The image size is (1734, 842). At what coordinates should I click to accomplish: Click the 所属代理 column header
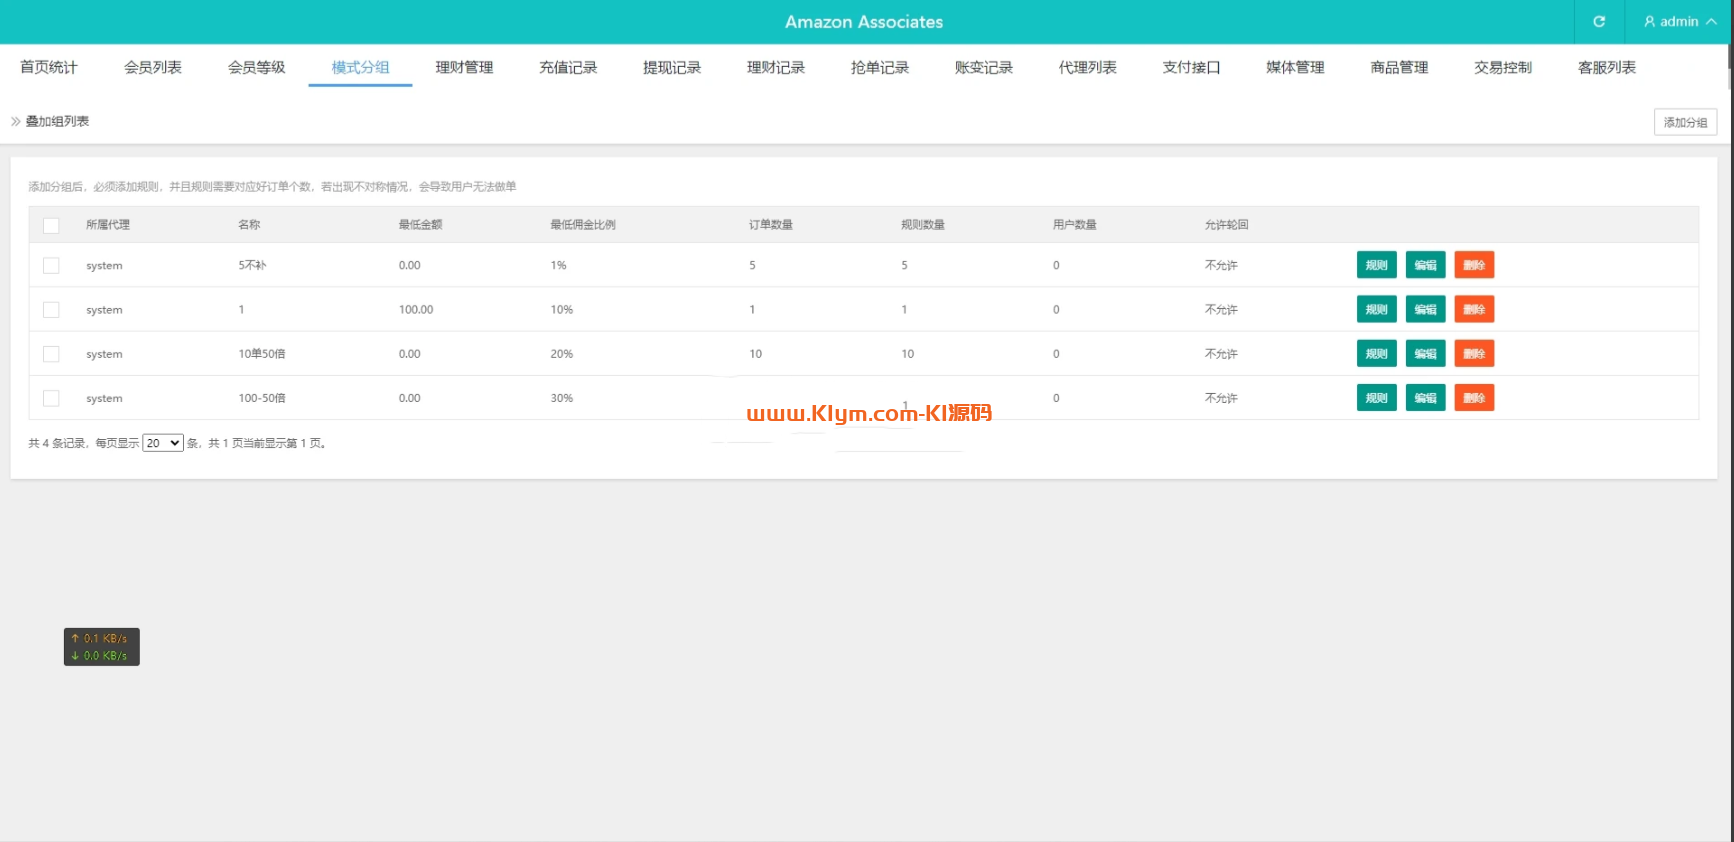point(108,225)
